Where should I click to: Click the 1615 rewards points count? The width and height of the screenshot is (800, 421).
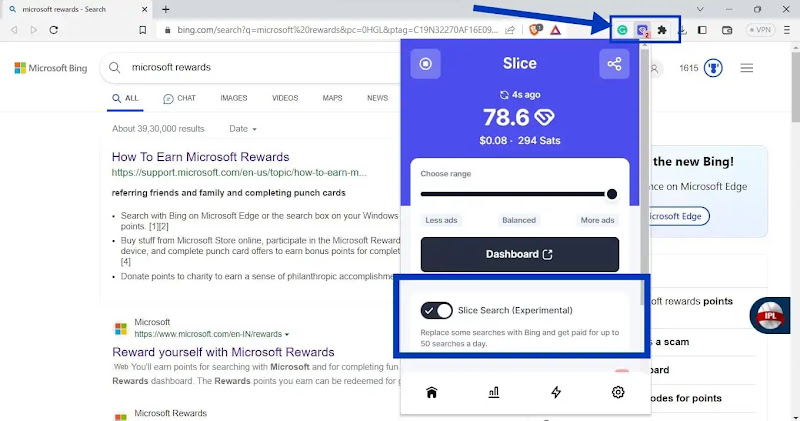tap(689, 68)
